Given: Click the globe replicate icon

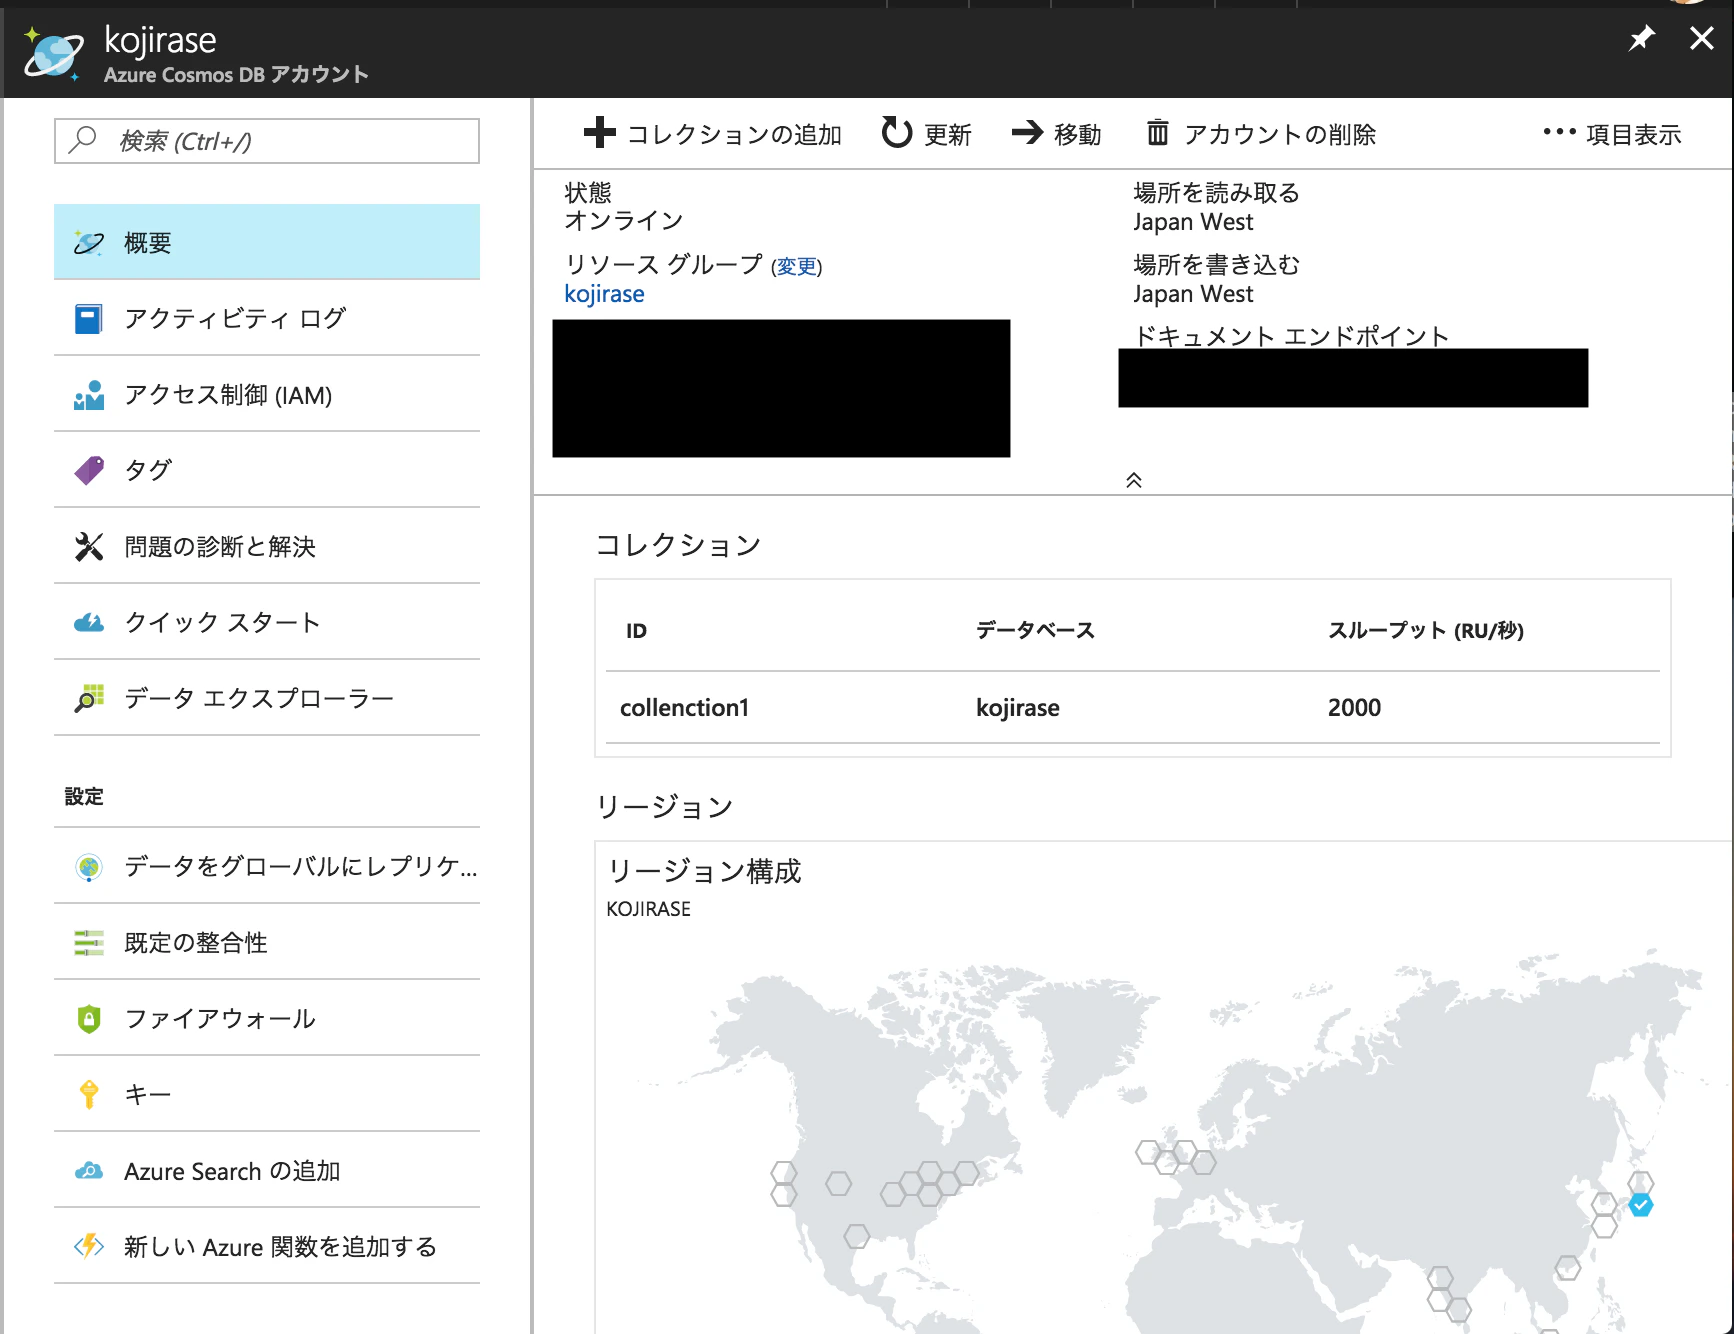Looking at the screenshot, I should (x=89, y=867).
